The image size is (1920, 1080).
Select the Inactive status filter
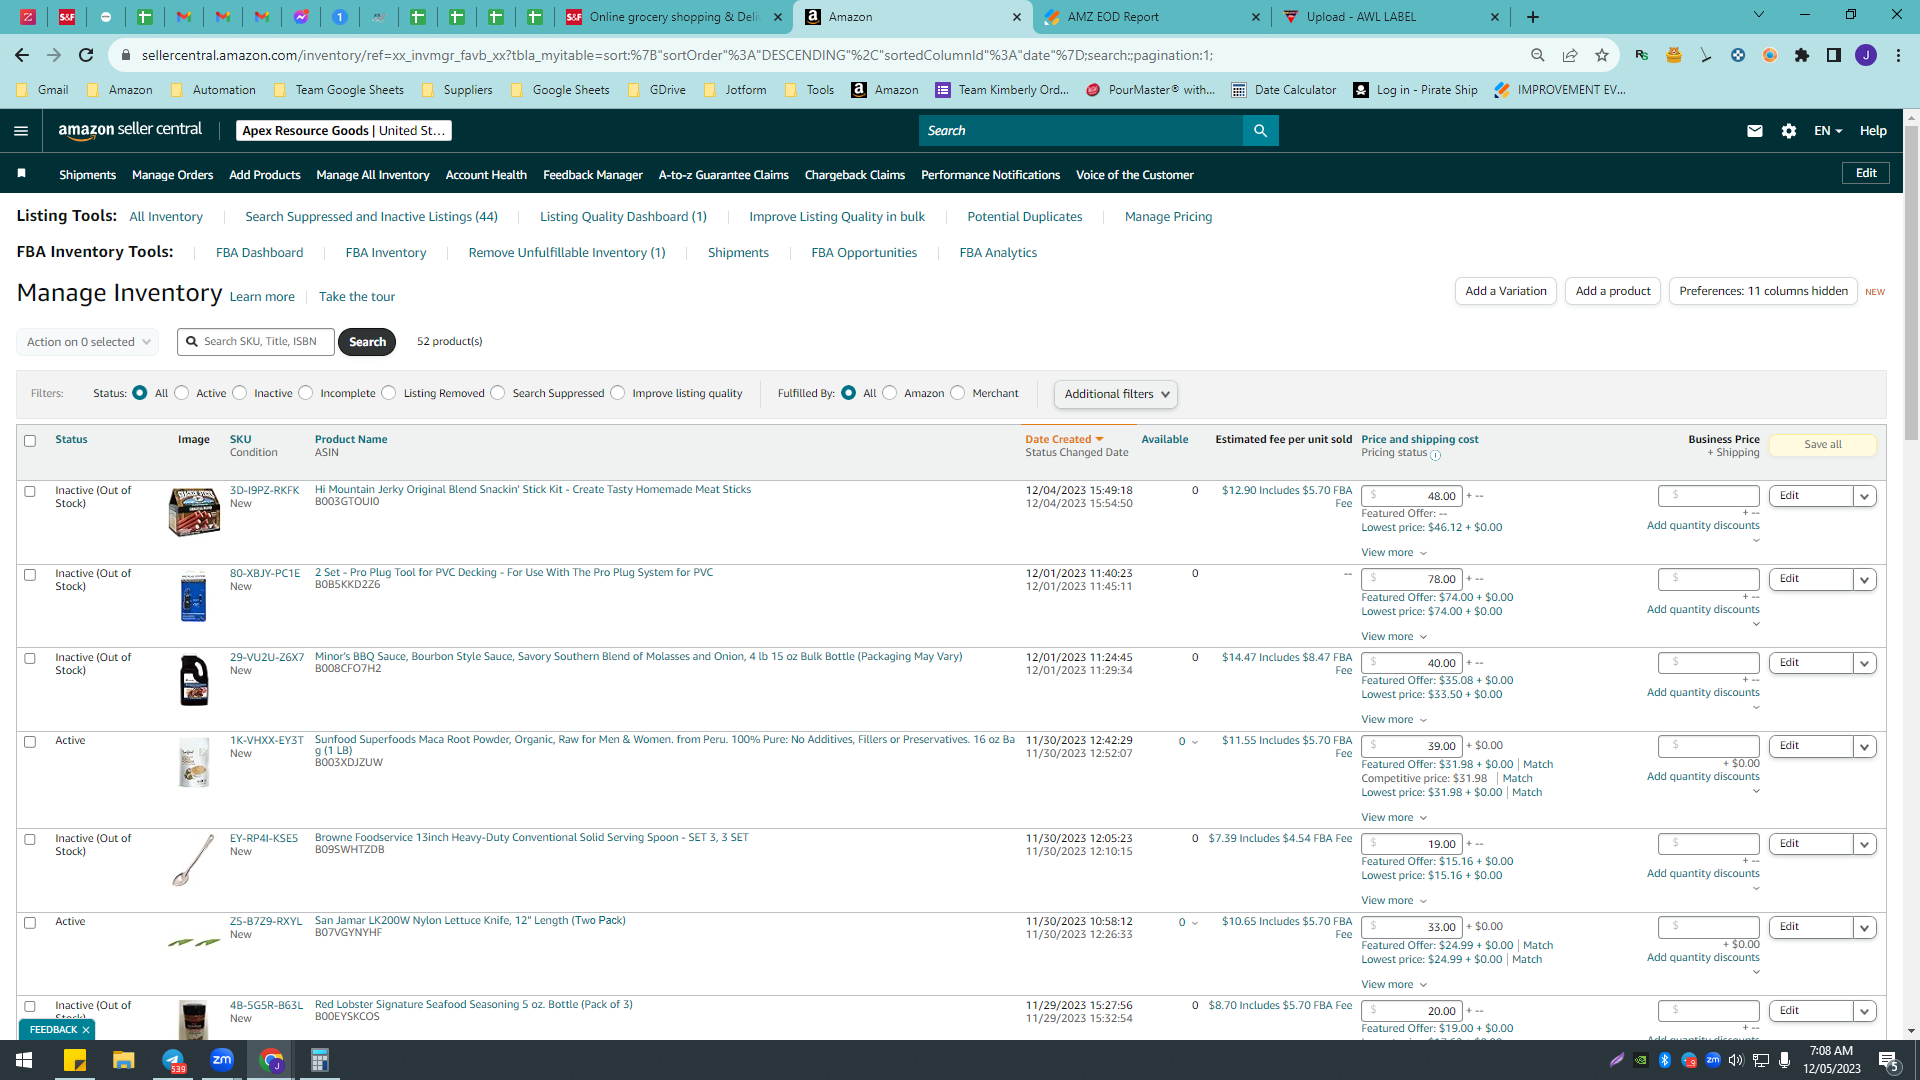pyautogui.click(x=240, y=393)
